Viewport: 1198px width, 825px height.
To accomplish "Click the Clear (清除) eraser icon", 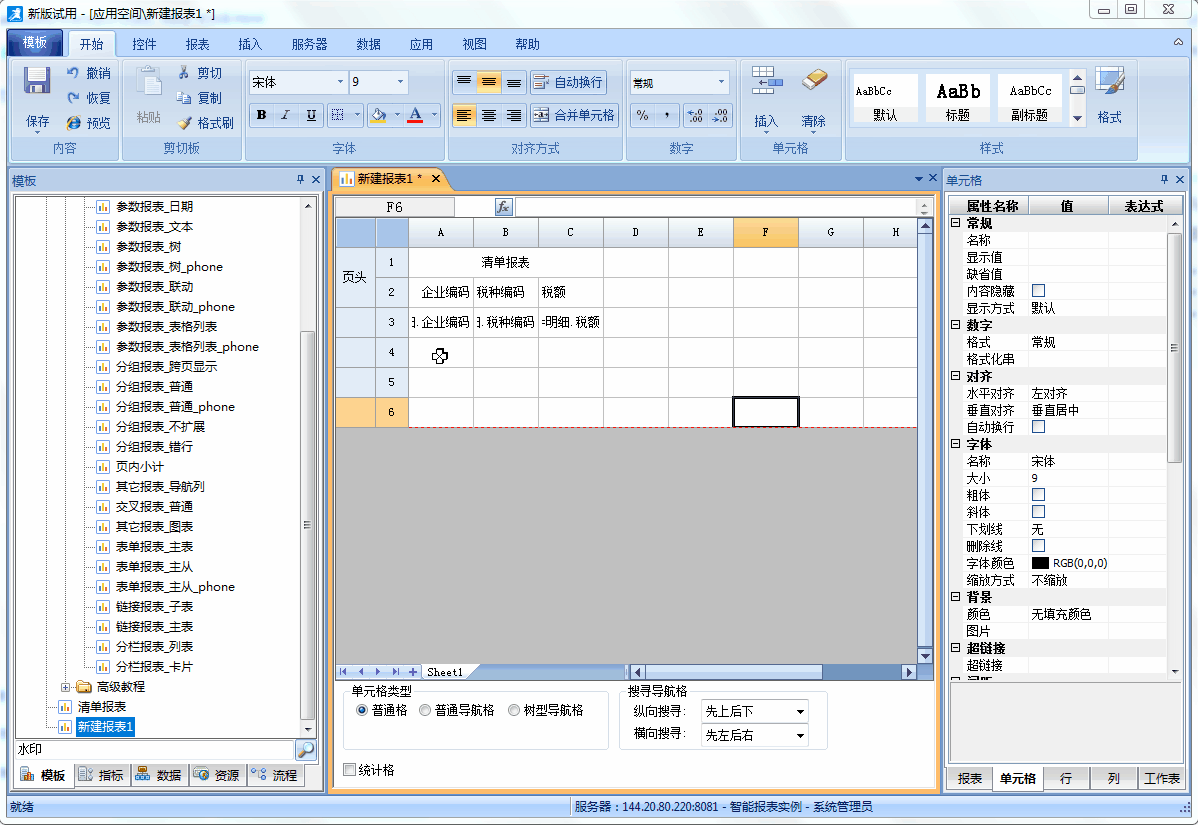I will [815, 81].
